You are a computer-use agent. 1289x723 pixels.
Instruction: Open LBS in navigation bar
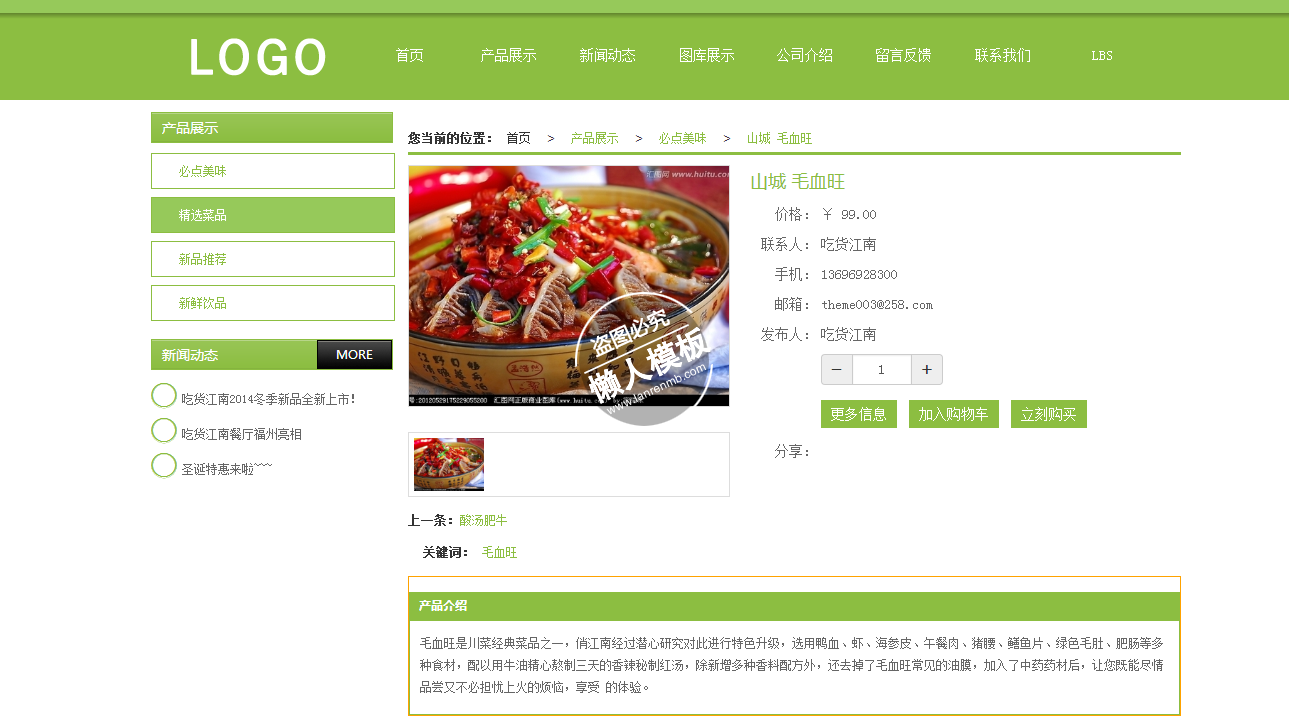tap(1102, 56)
